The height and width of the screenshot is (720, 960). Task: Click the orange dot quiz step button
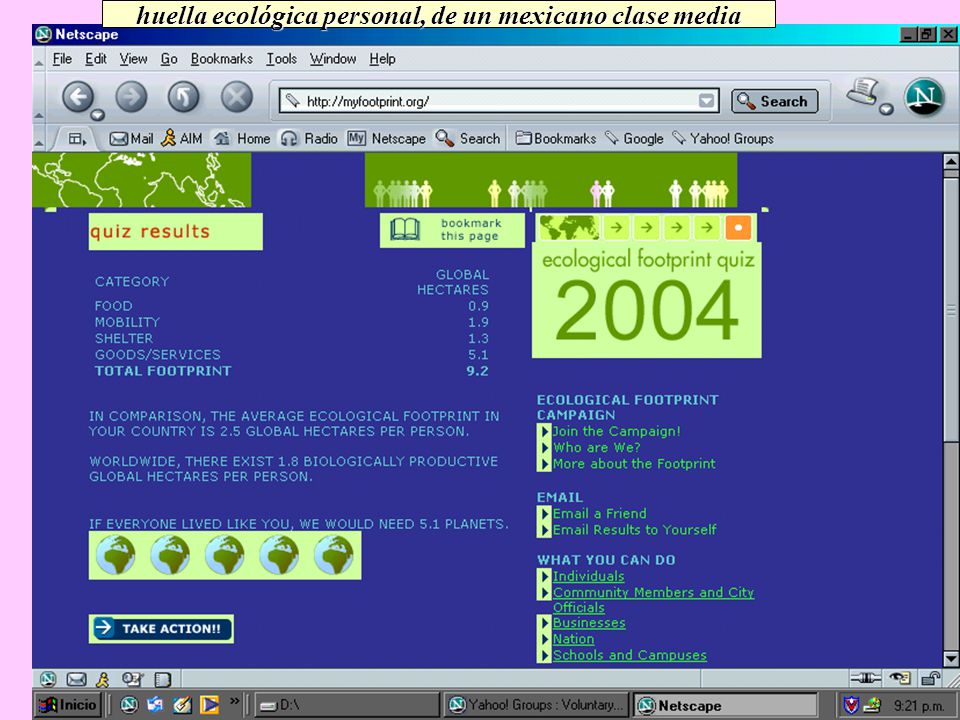coord(738,228)
